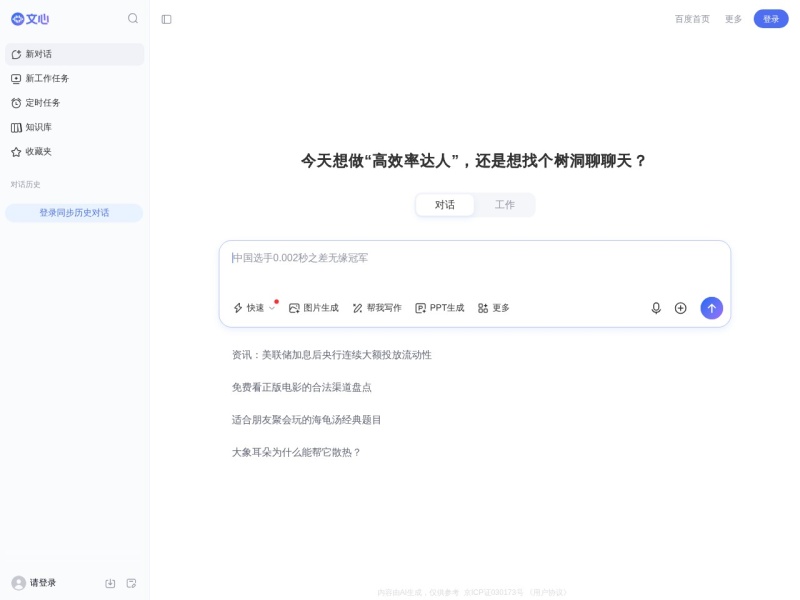Select the PPT生成 tool

click(440, 308)
